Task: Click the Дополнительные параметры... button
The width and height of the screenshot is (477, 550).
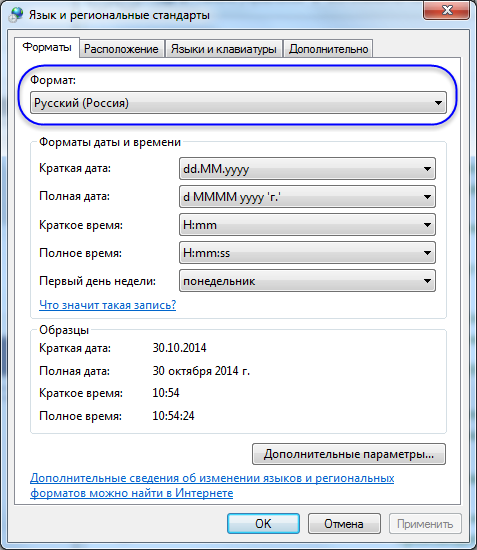Action: coord(349,454)
